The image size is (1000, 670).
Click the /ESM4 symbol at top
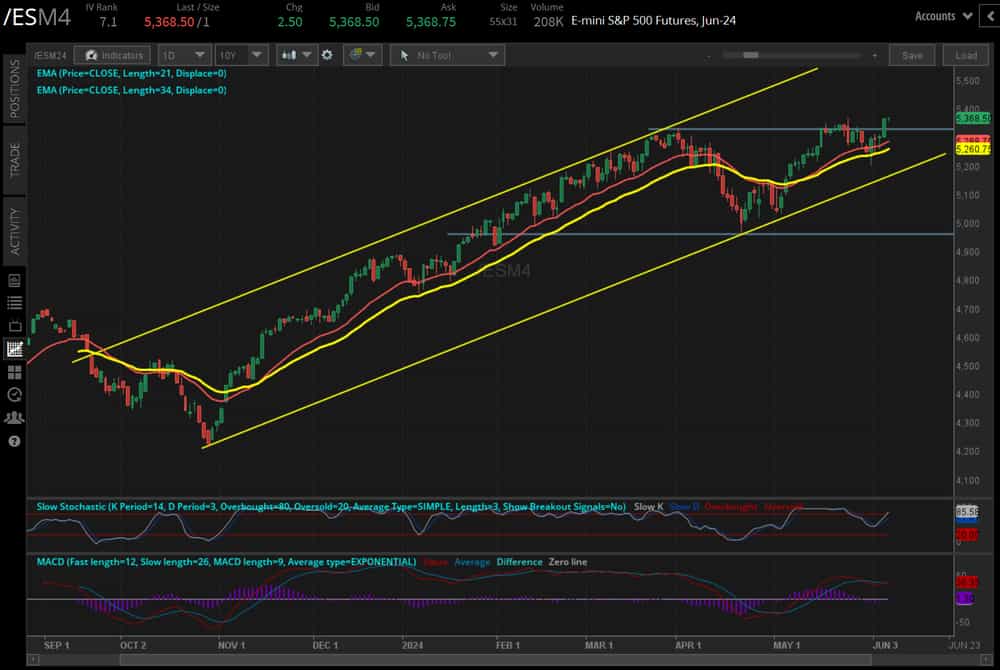point(37,17)
